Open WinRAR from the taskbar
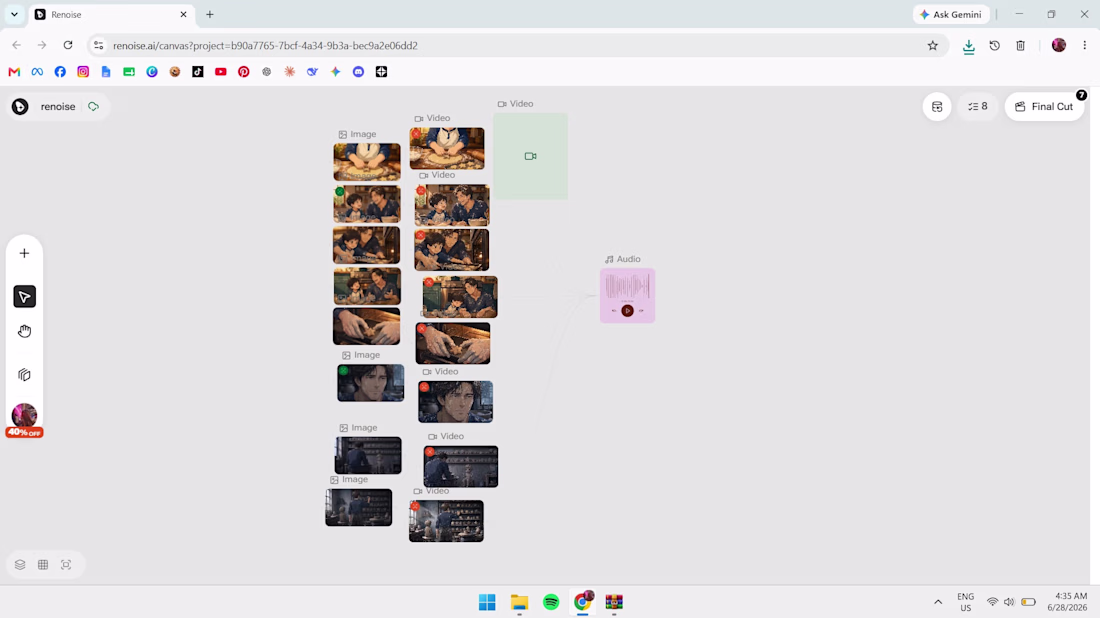Image resolution: width=1100 pixels, height=618 pixels. coord(615,602)
